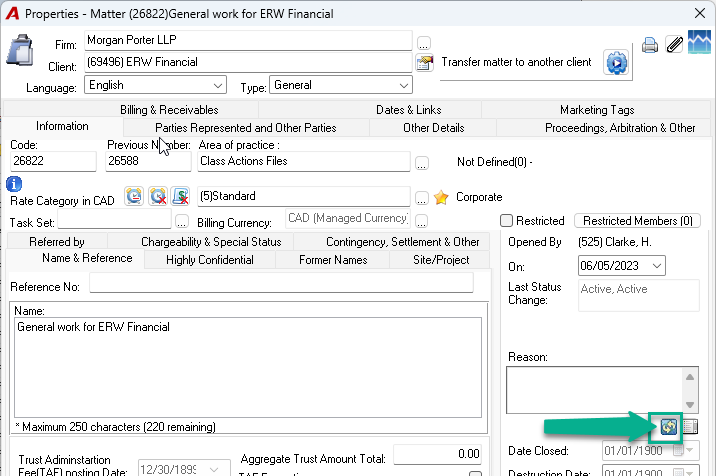Open the Highly Confidential sub-tab
Image resolution: width=716 pixels, height=476 pixels.
tap(210, 260)
